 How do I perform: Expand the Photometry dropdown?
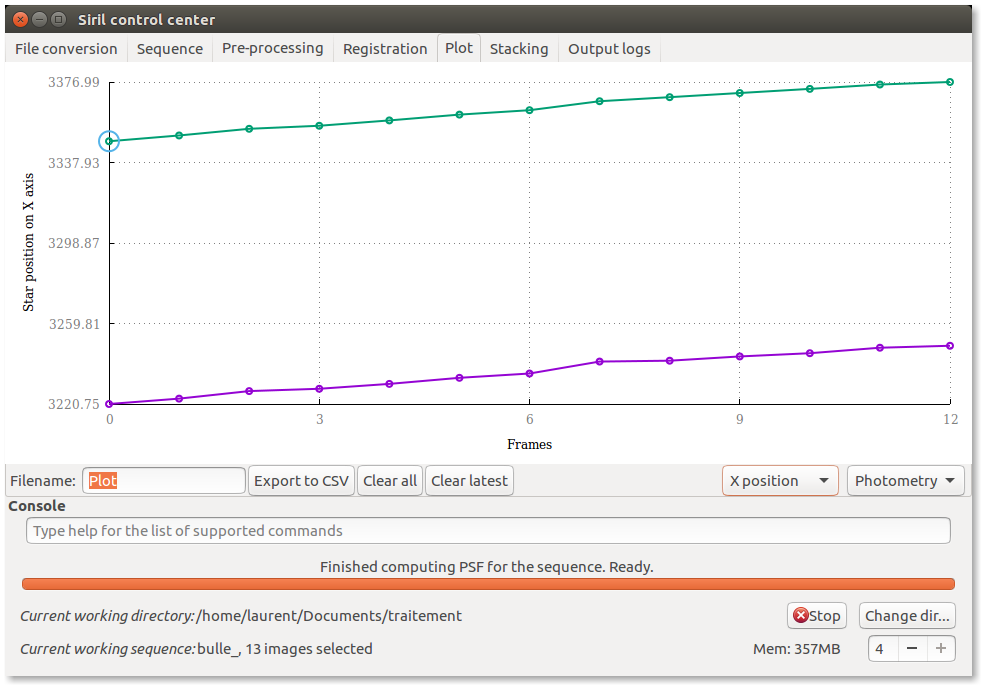pyautogui.click(x=905, y=481)
